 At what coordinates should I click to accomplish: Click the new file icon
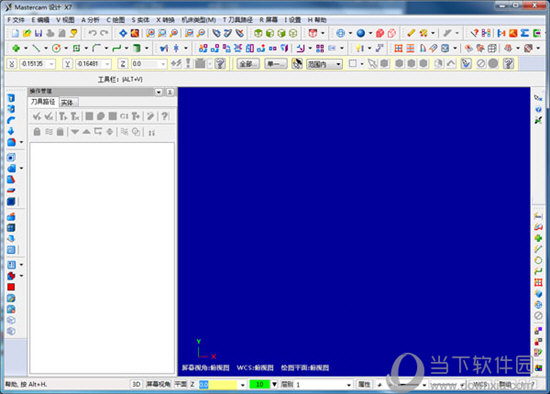pos(15,33)
